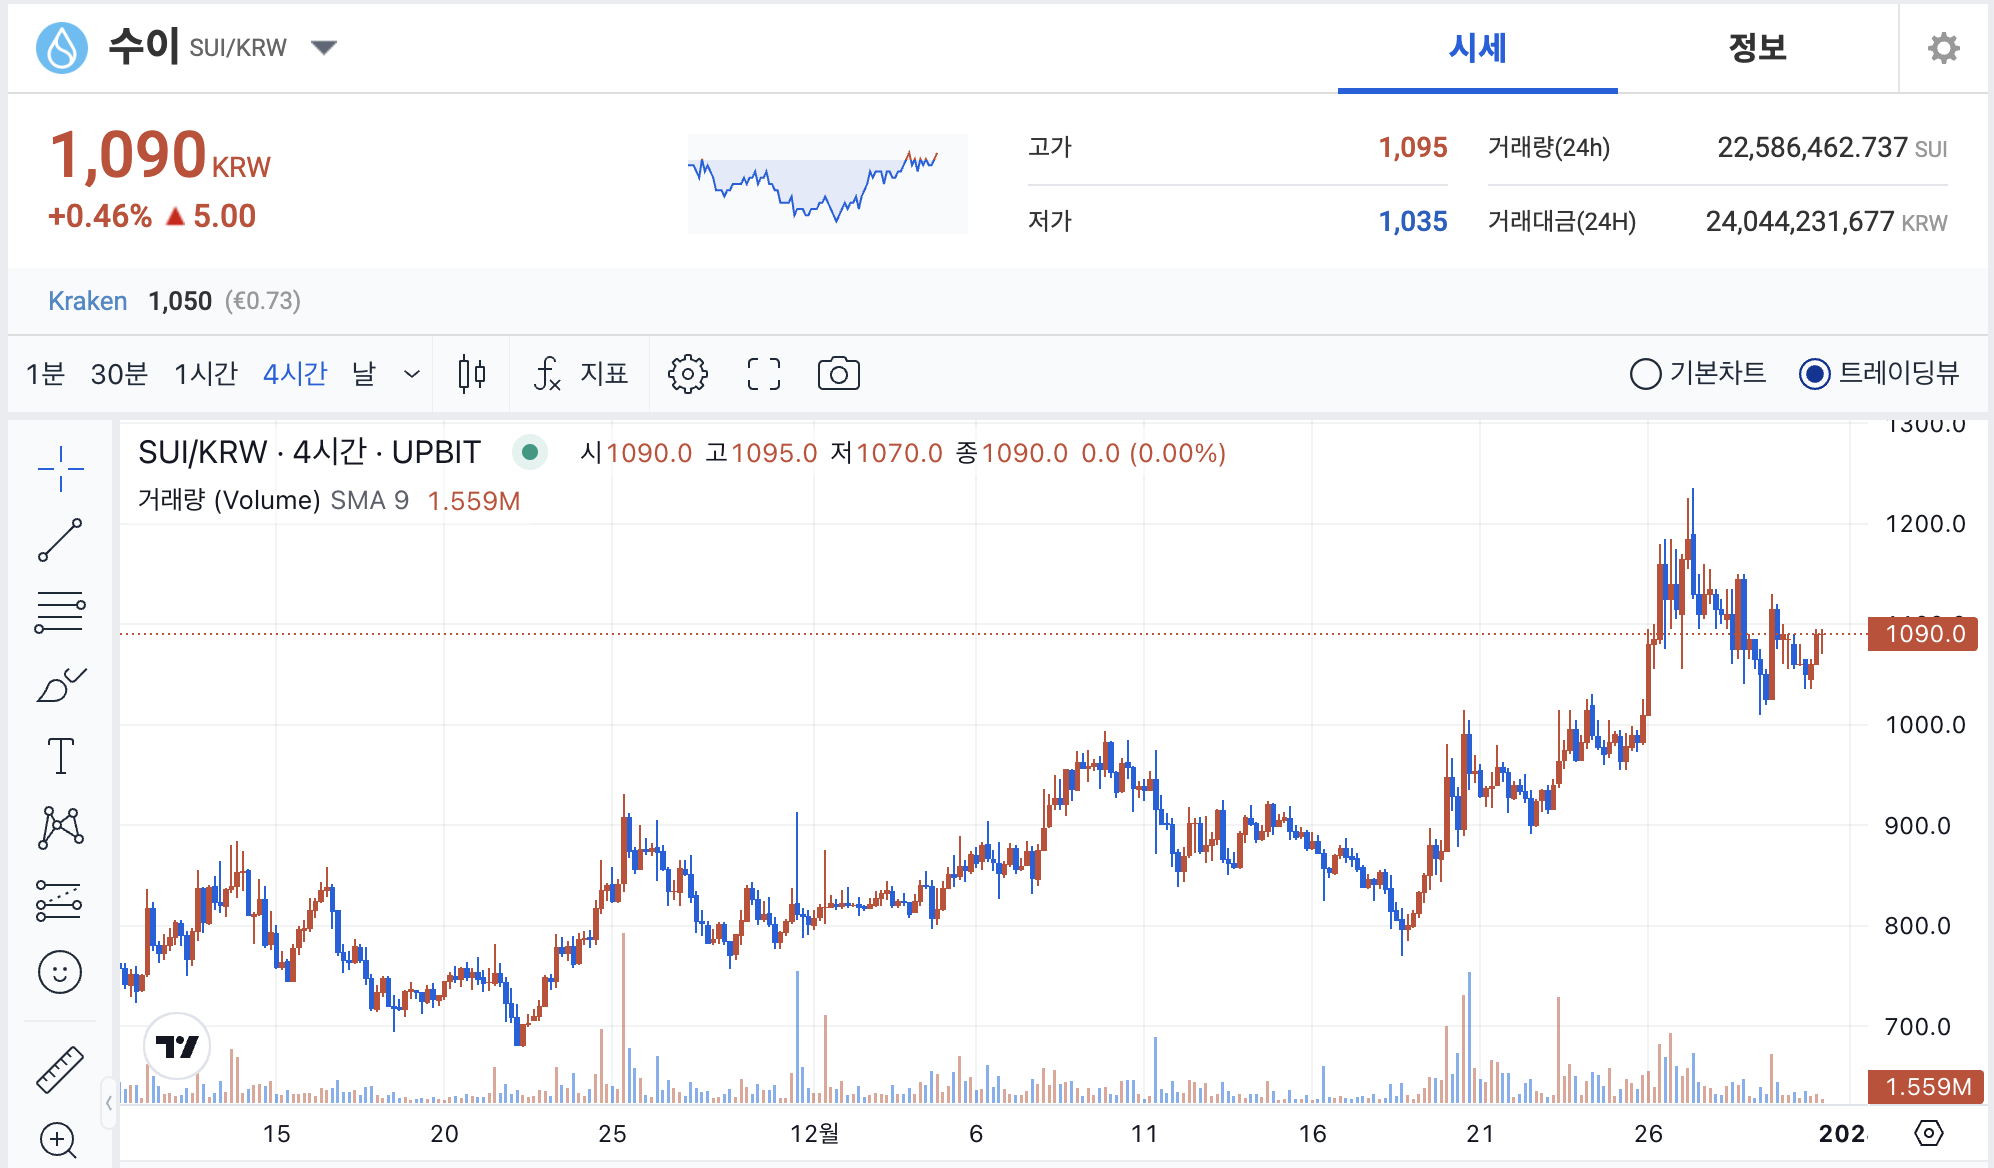This screenshot has height=1168, width=1994.
Task: Select the text annotation tool
Action: [60, 756]
